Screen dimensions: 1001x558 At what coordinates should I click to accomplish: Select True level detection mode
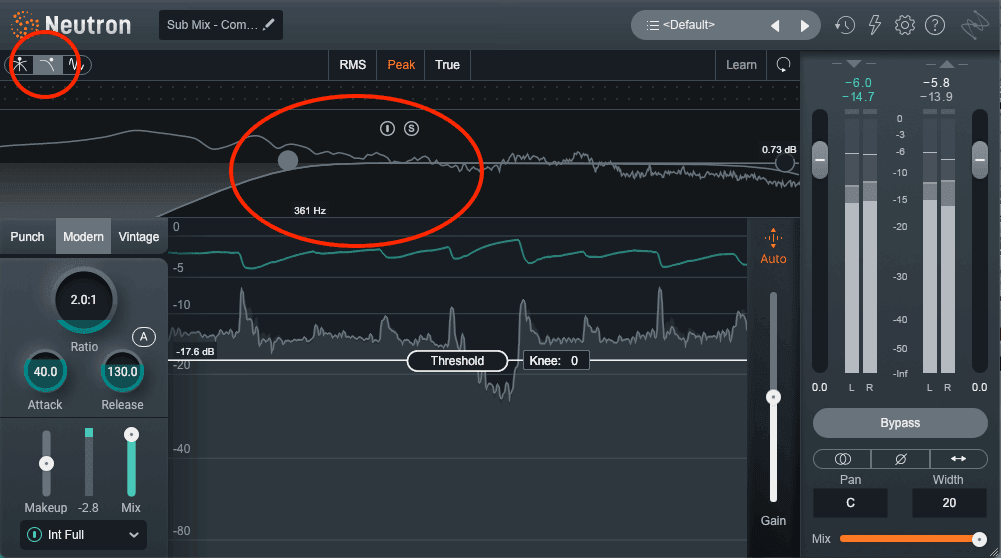(x=447, y=64)
